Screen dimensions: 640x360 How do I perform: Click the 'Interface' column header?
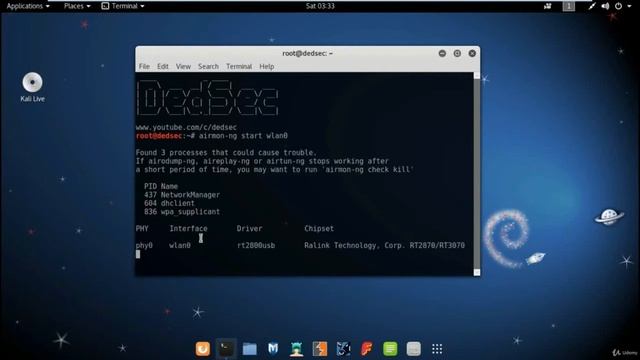tap(188, 229)
